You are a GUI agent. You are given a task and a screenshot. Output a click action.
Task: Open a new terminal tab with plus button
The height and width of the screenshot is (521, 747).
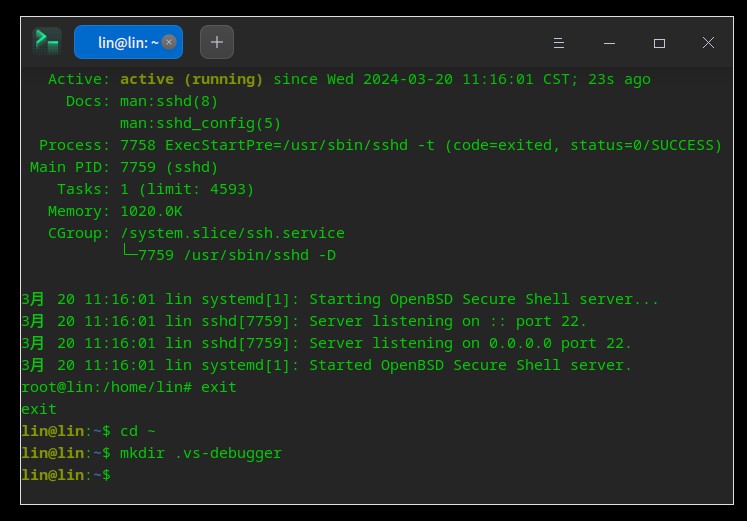tap(217, 42)
